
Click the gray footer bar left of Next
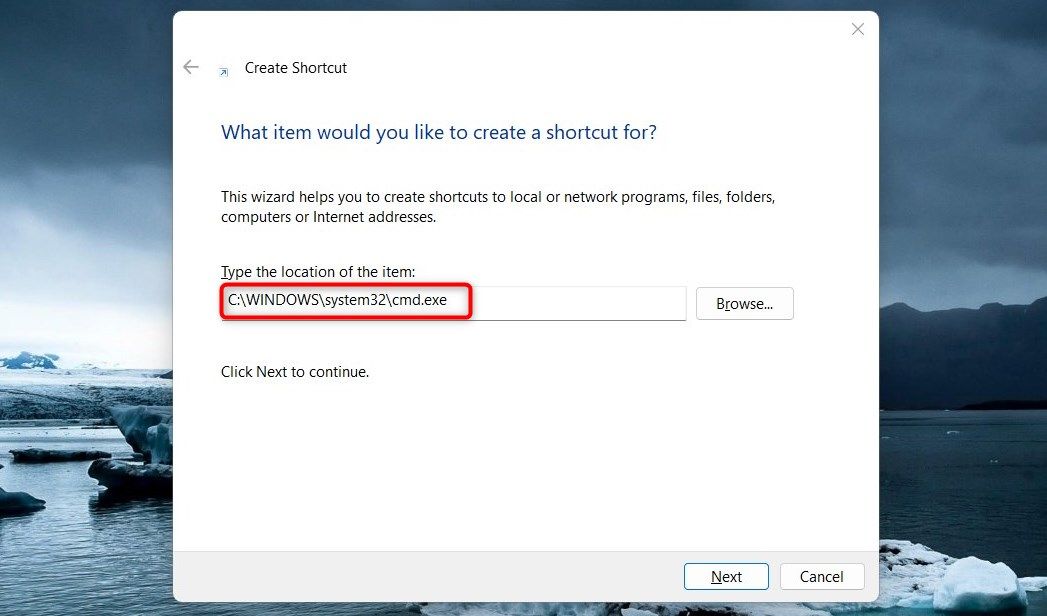point(427,576)
